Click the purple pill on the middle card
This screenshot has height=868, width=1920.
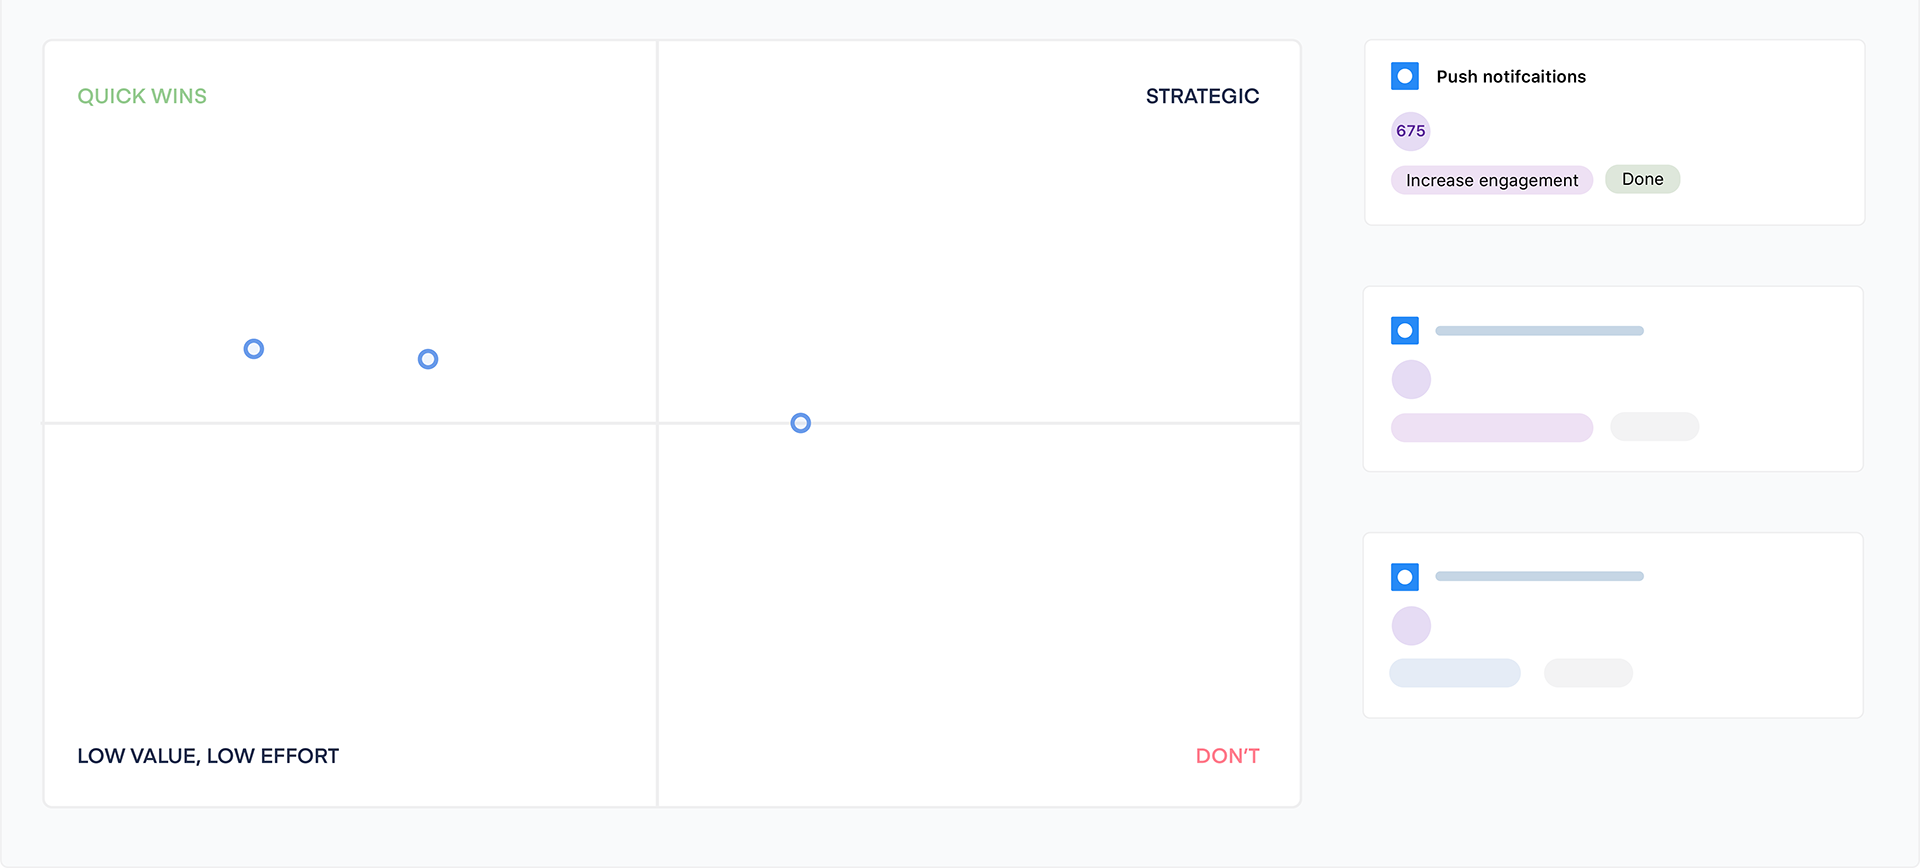coord(1491,427)
